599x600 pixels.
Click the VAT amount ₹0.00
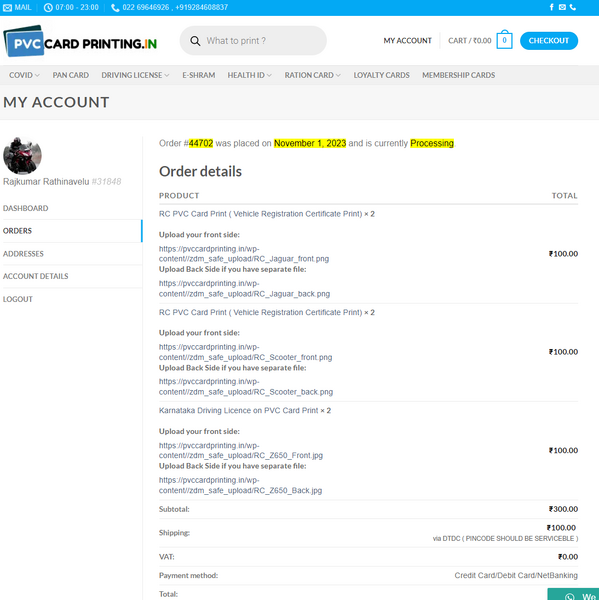point(568,557)
